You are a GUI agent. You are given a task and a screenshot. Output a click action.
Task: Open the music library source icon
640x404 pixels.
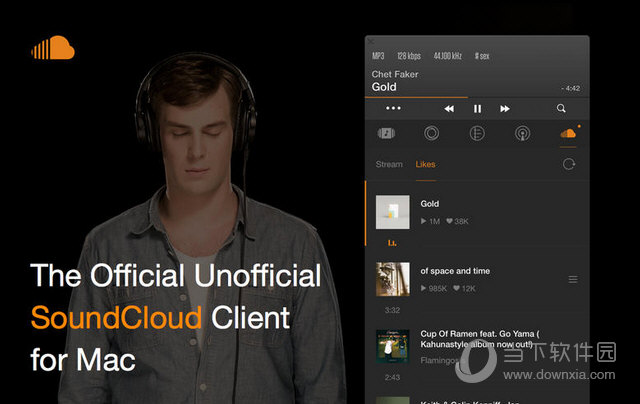386,133
